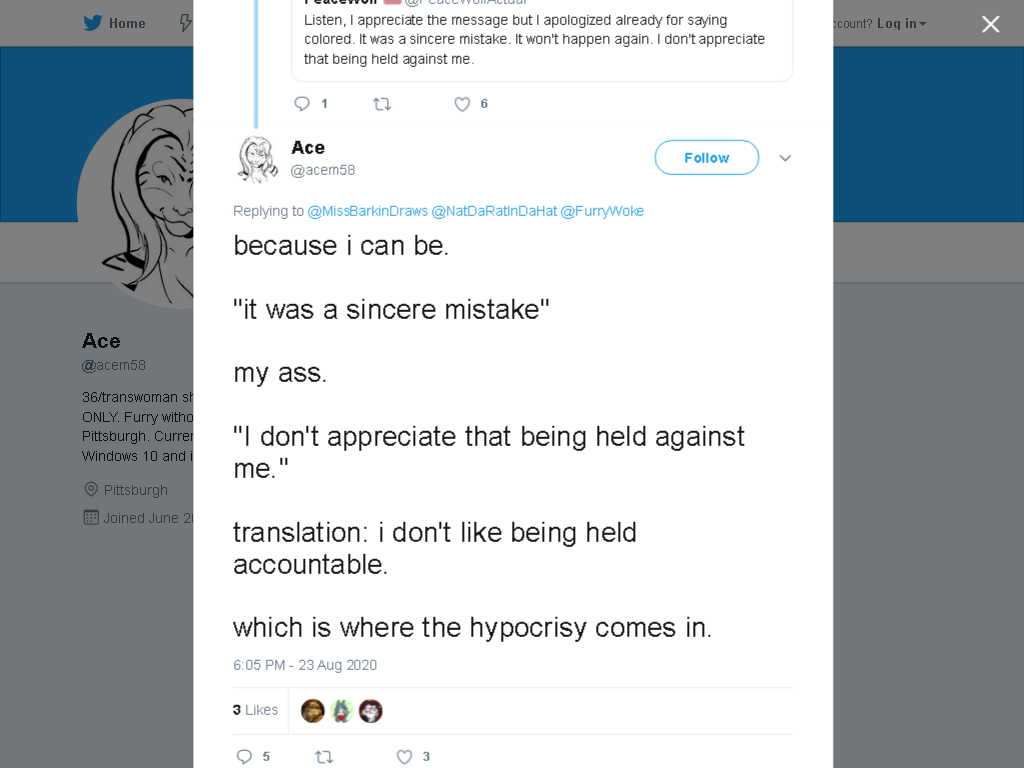Close the tweet overlay with X
The image size is (1024, 768).
coord(991,24)
